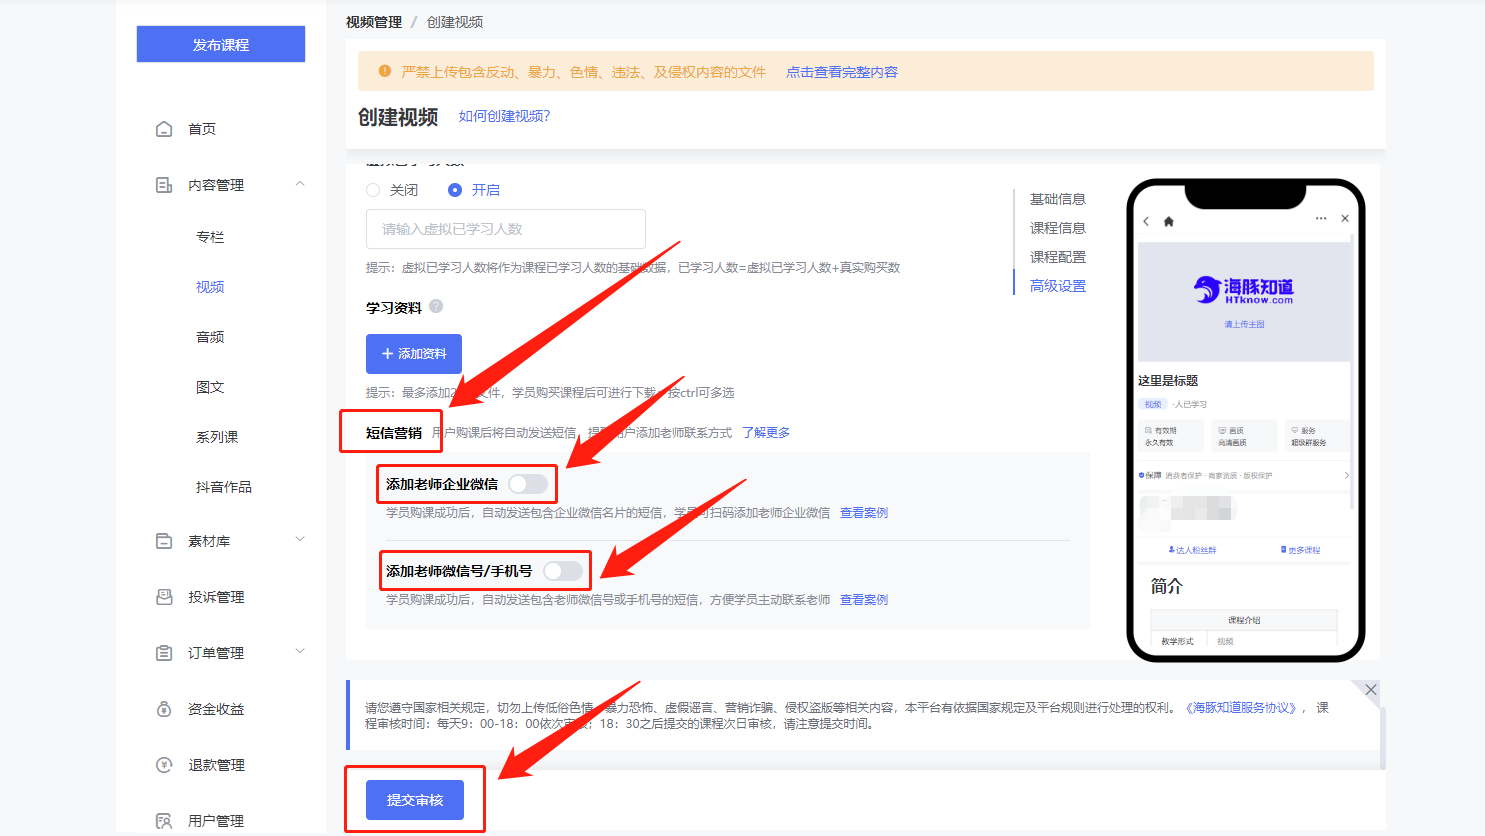Click the help icon beside 学习资料

[436, 307]
